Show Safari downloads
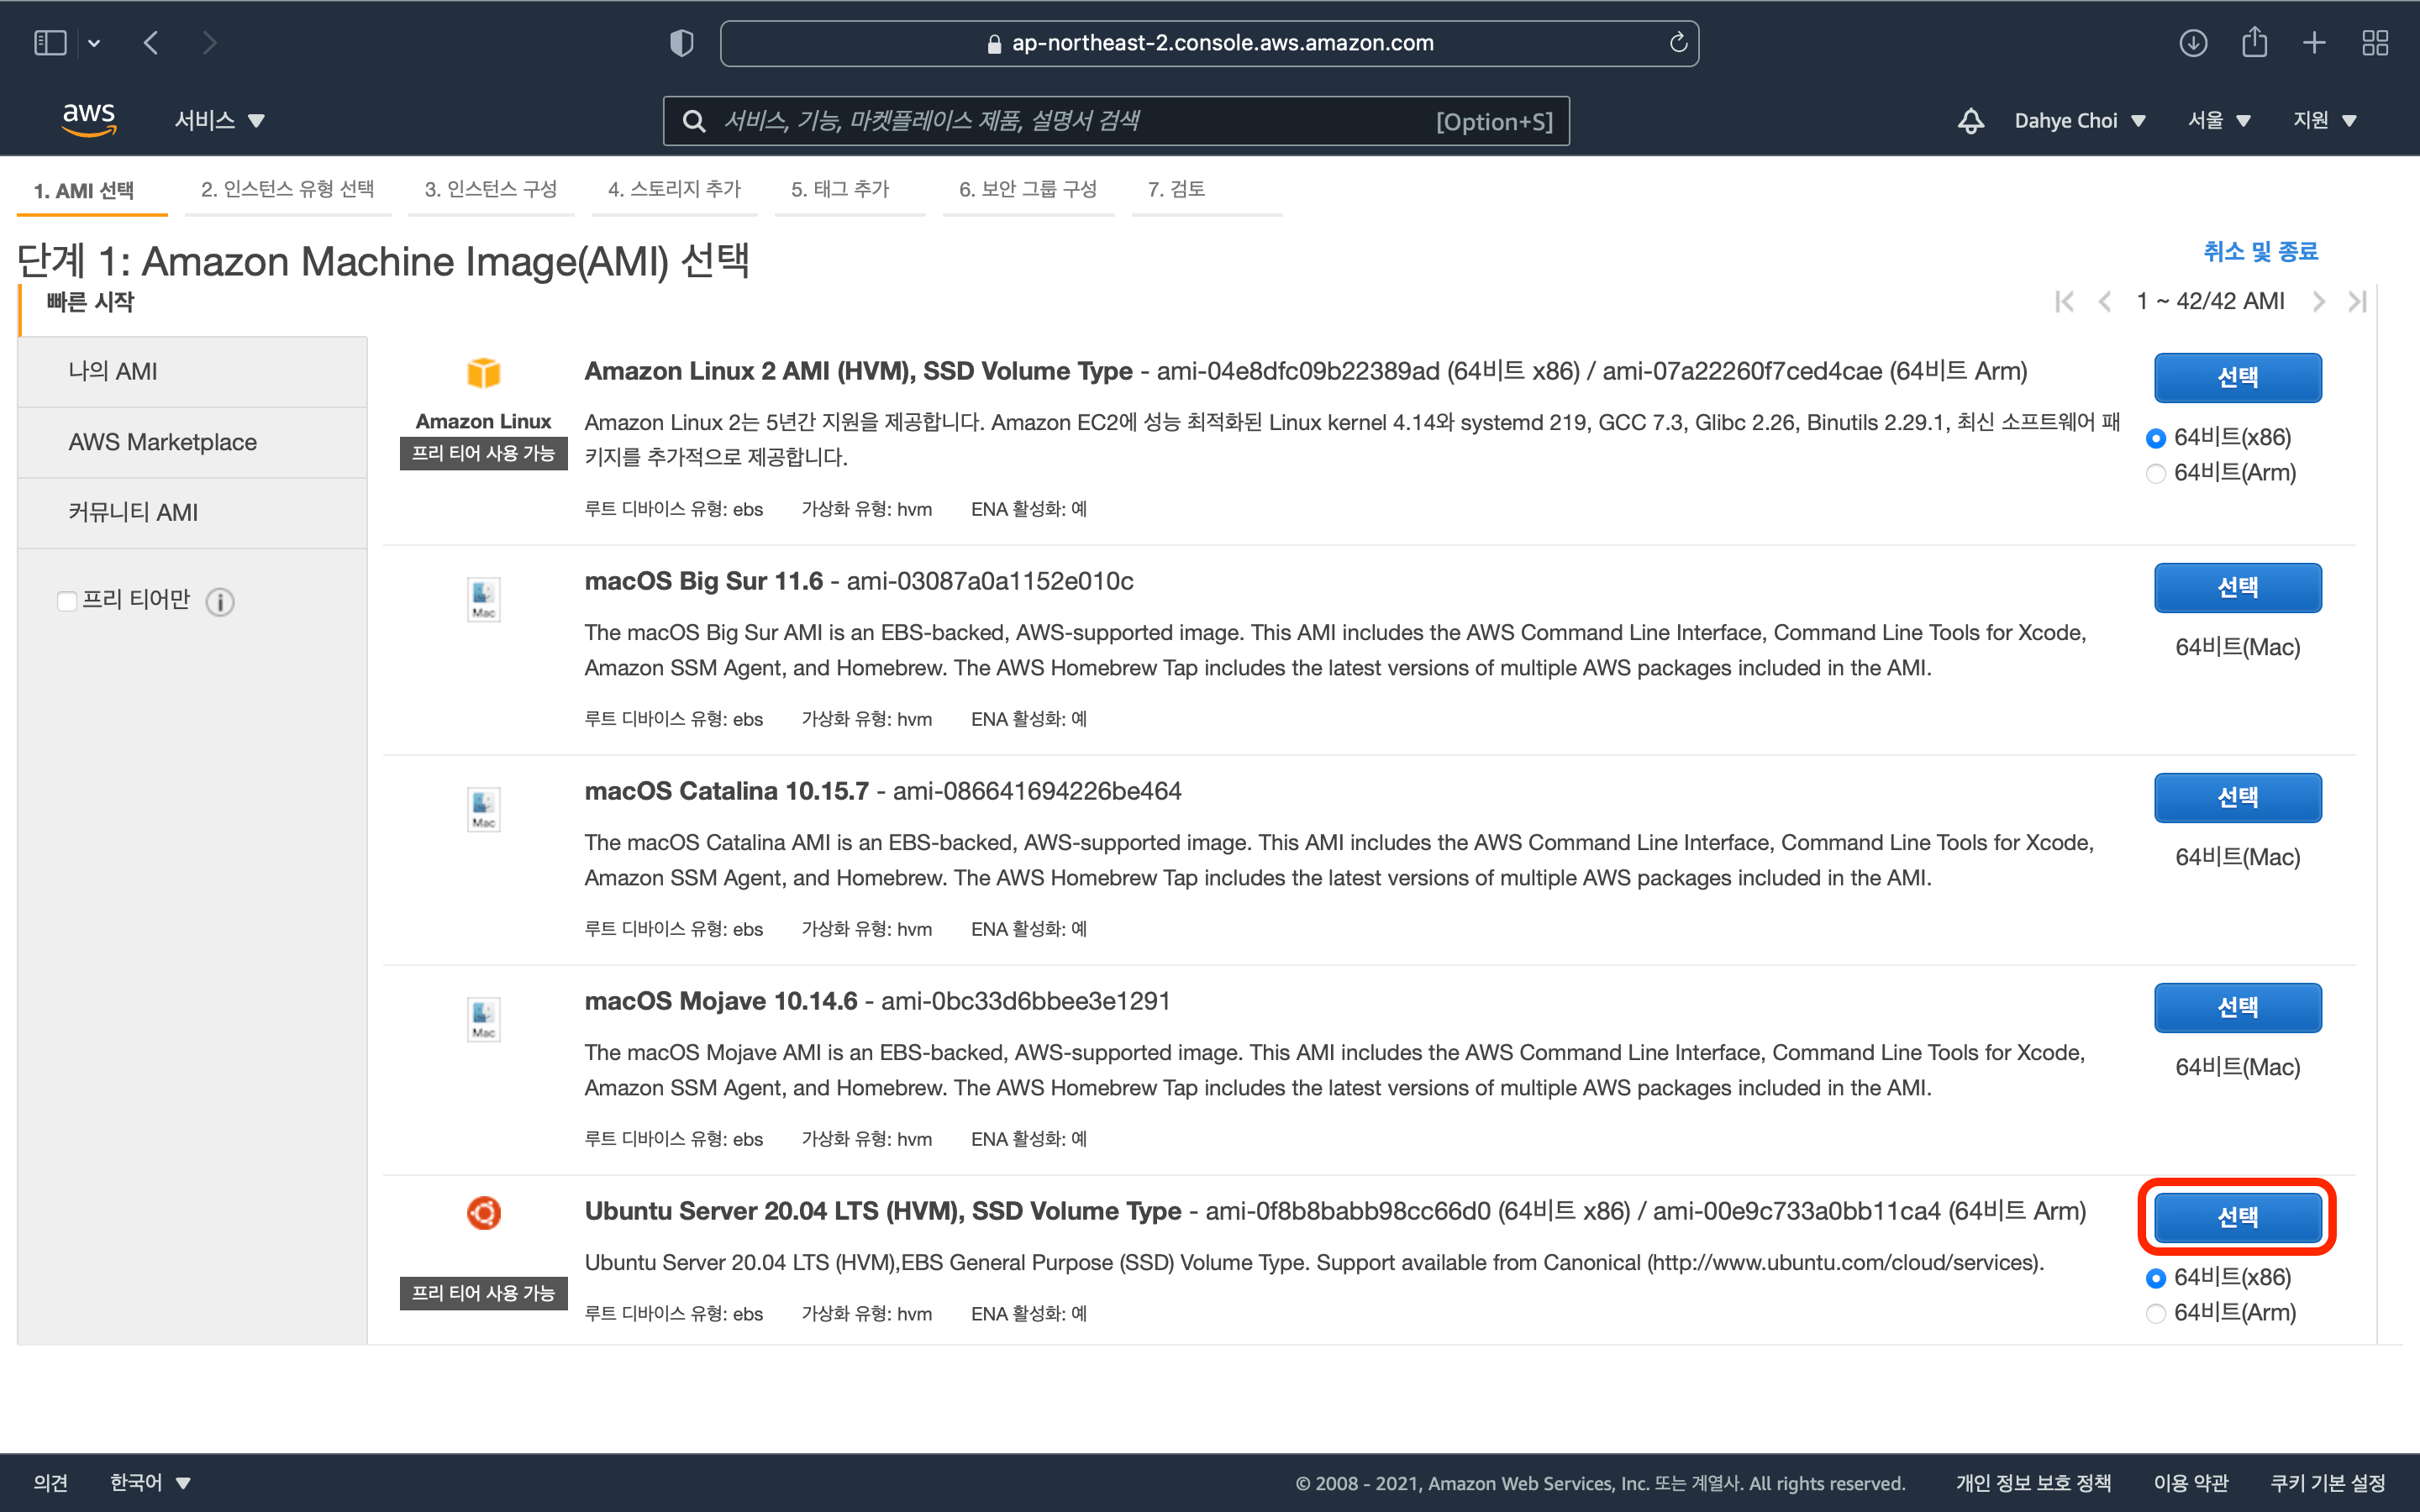 point(2192,43)
